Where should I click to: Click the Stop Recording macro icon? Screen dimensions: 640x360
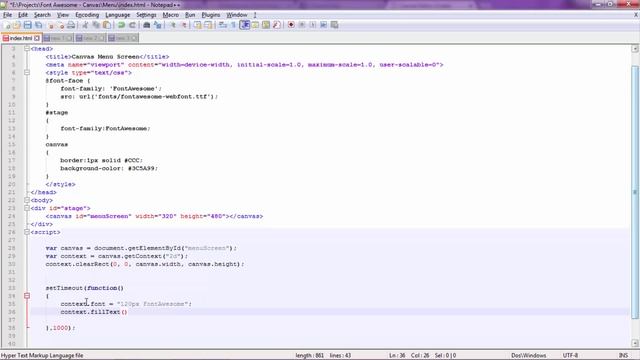[302, 25]
